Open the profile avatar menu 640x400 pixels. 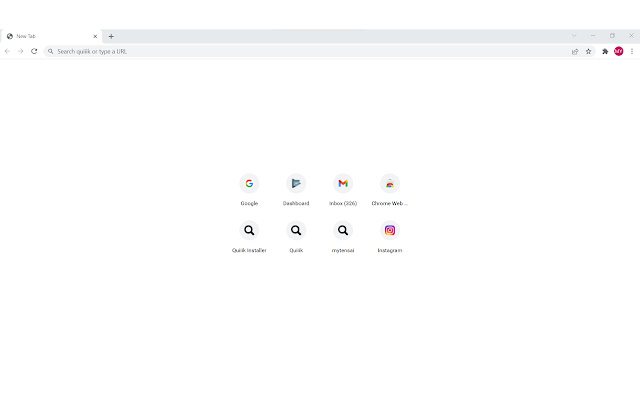(619, 51)
